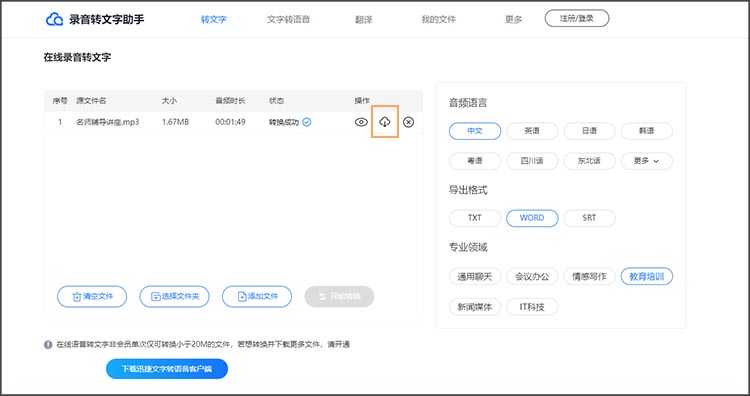The height and width of the screenshot is (396, 750).
Task: Click the 注册/登录 button
Action: [577, 18]
